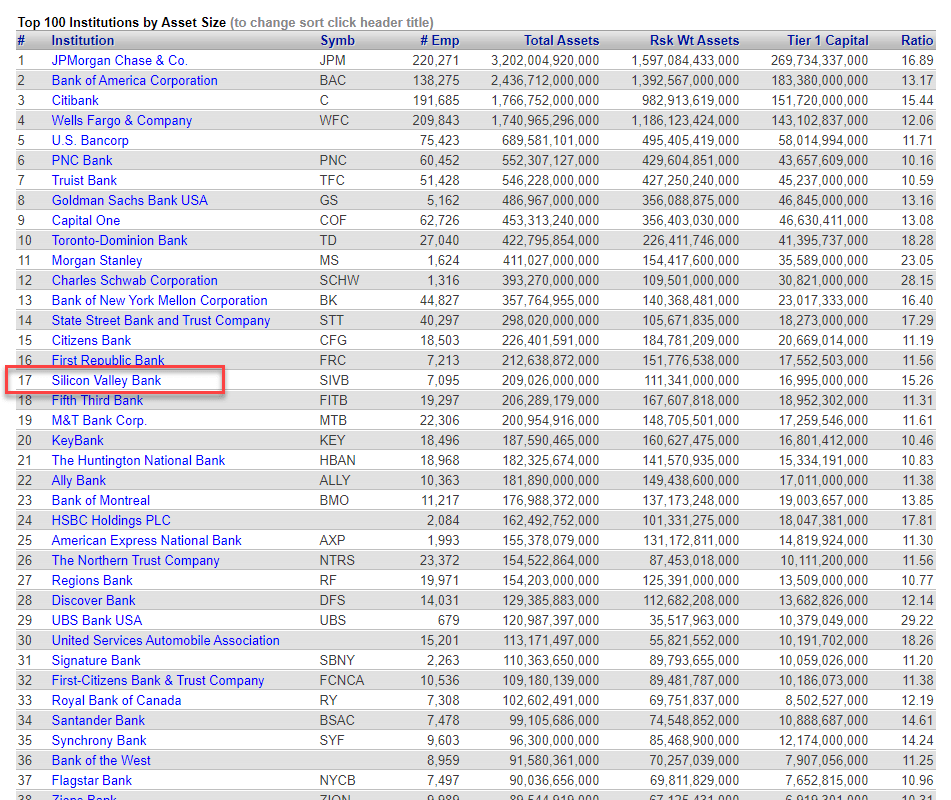
Task: Open Bank of America Corporation link
Action: coord(135,81)
